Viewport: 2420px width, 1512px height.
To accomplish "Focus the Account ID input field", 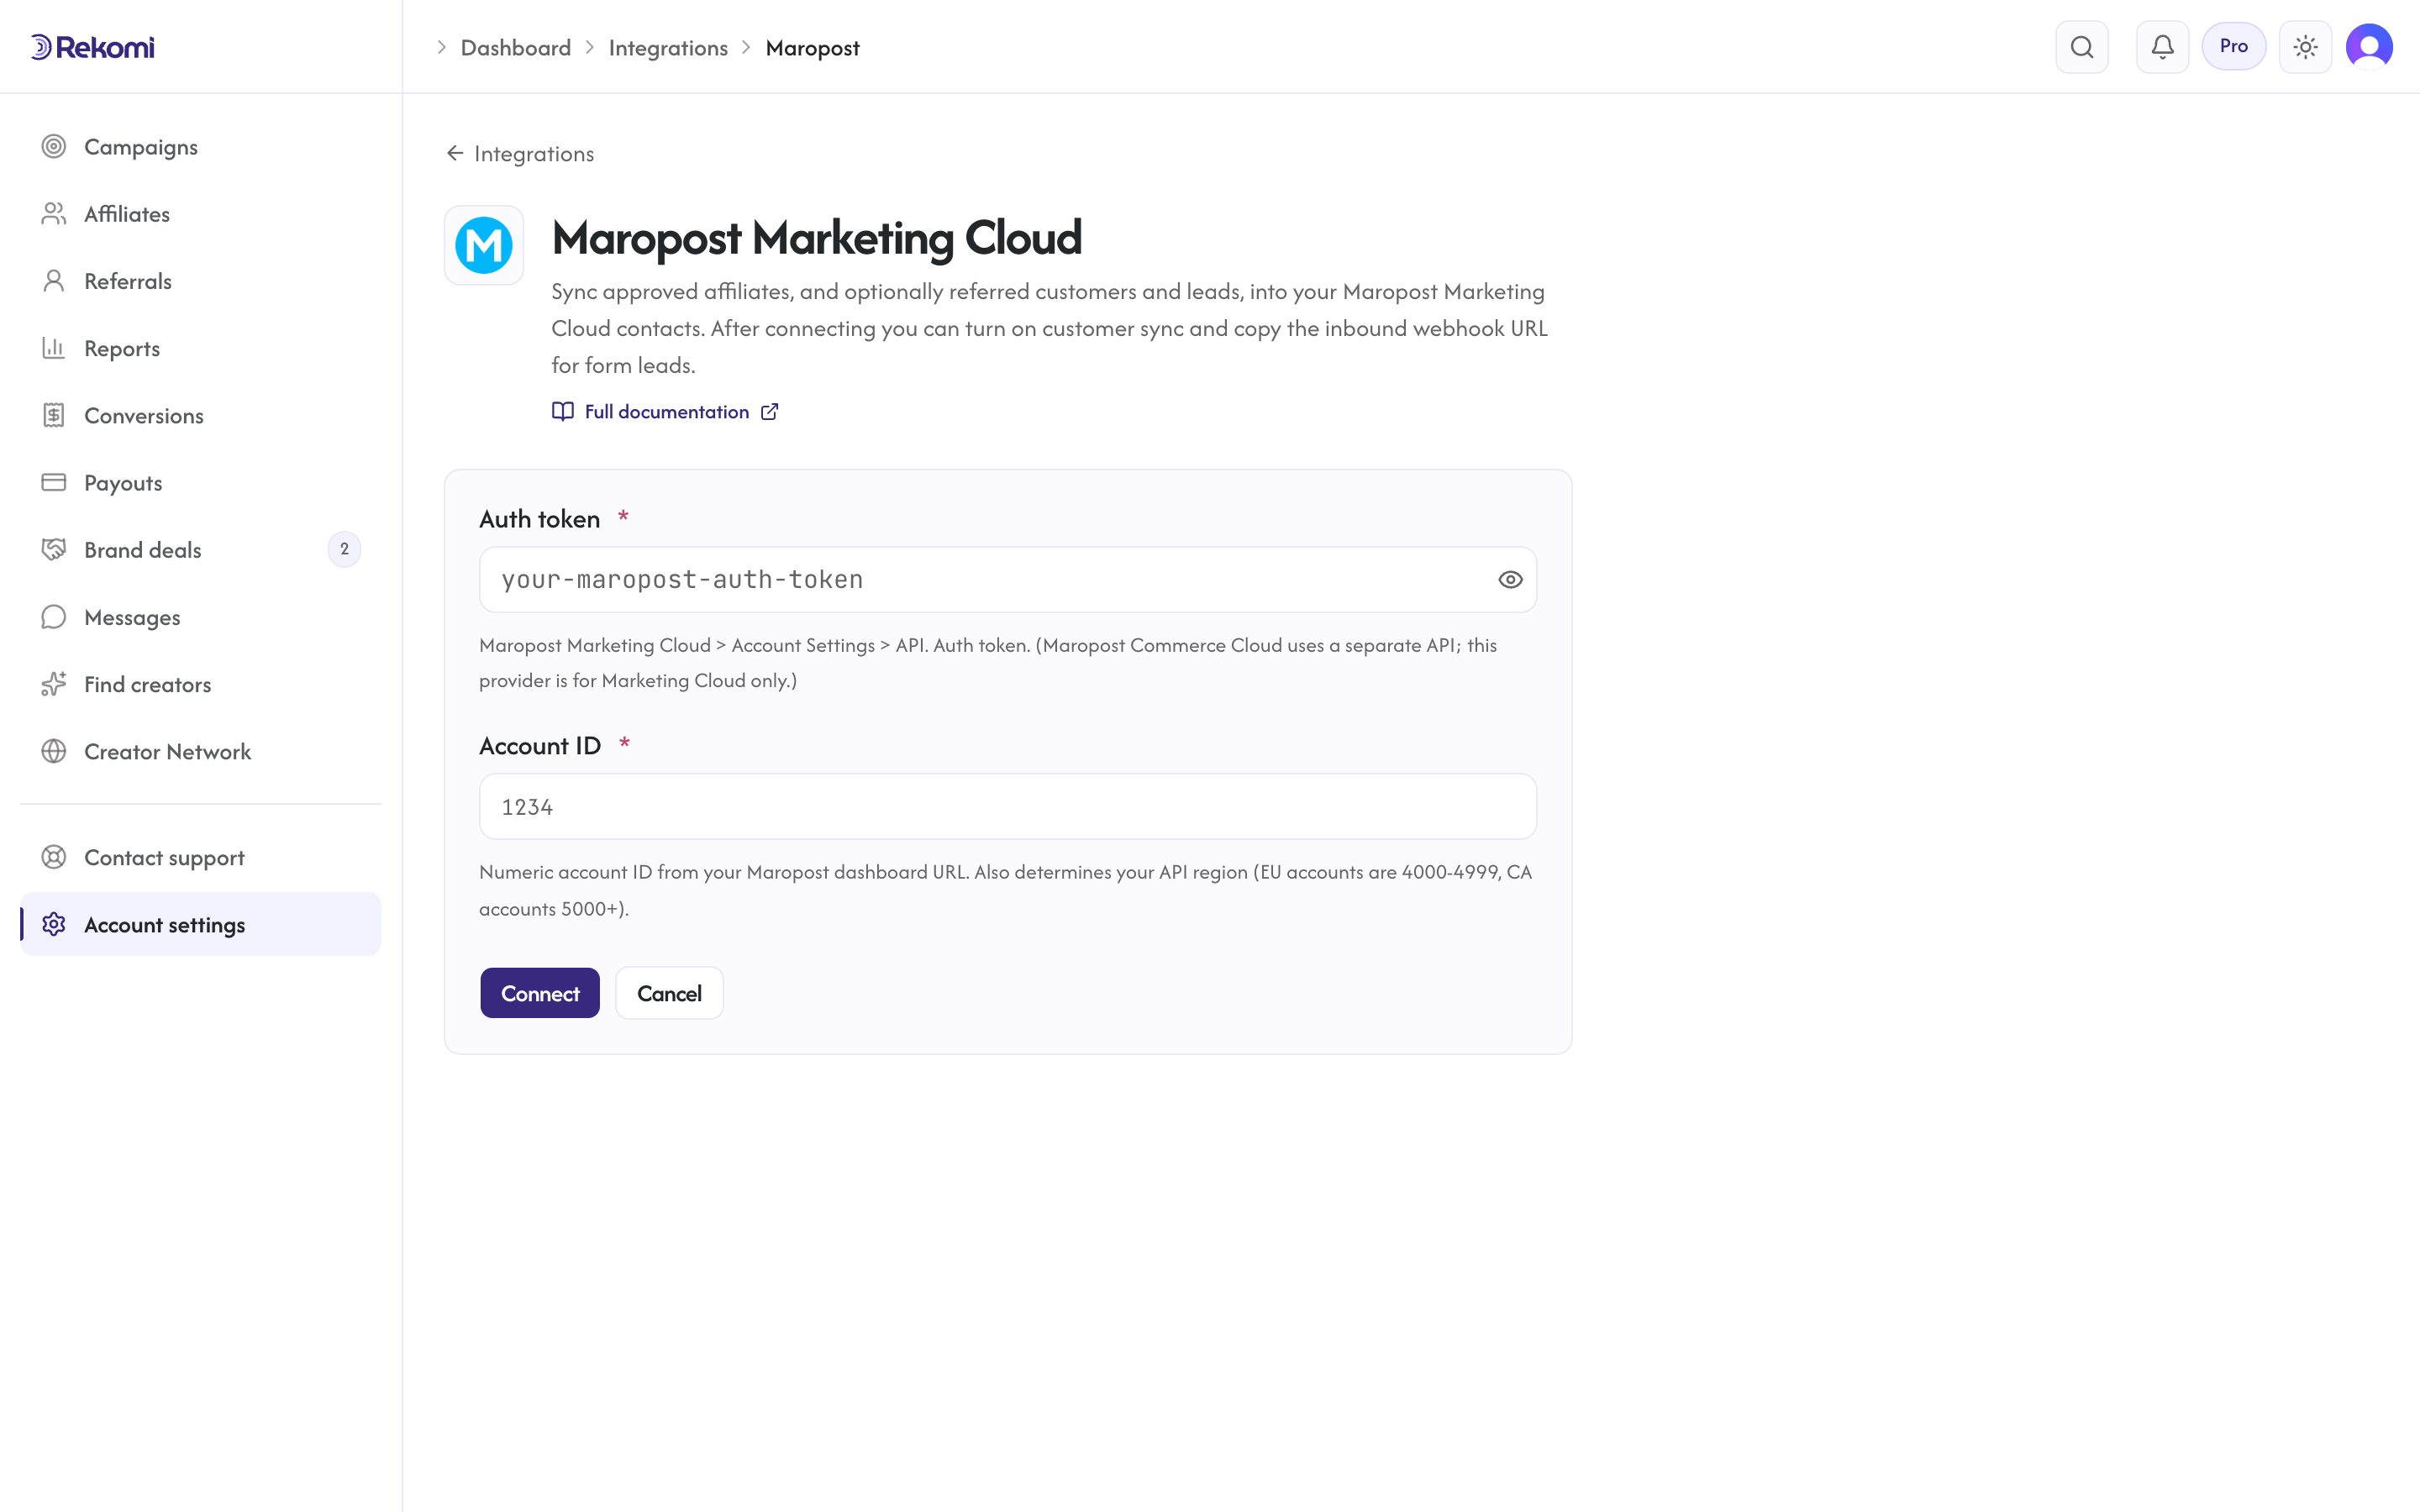I will tap(1007, 806).
